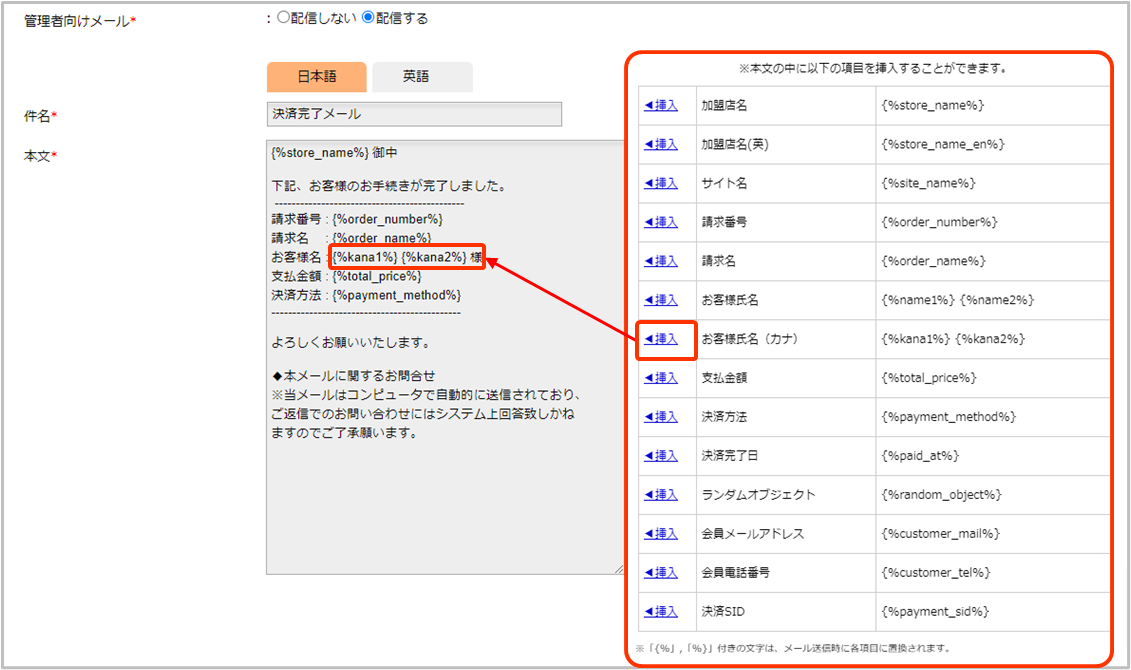This screenshot has height=670, width=1131.
Task: Switch to the 日本語 tab
Action: coord(317,77)
